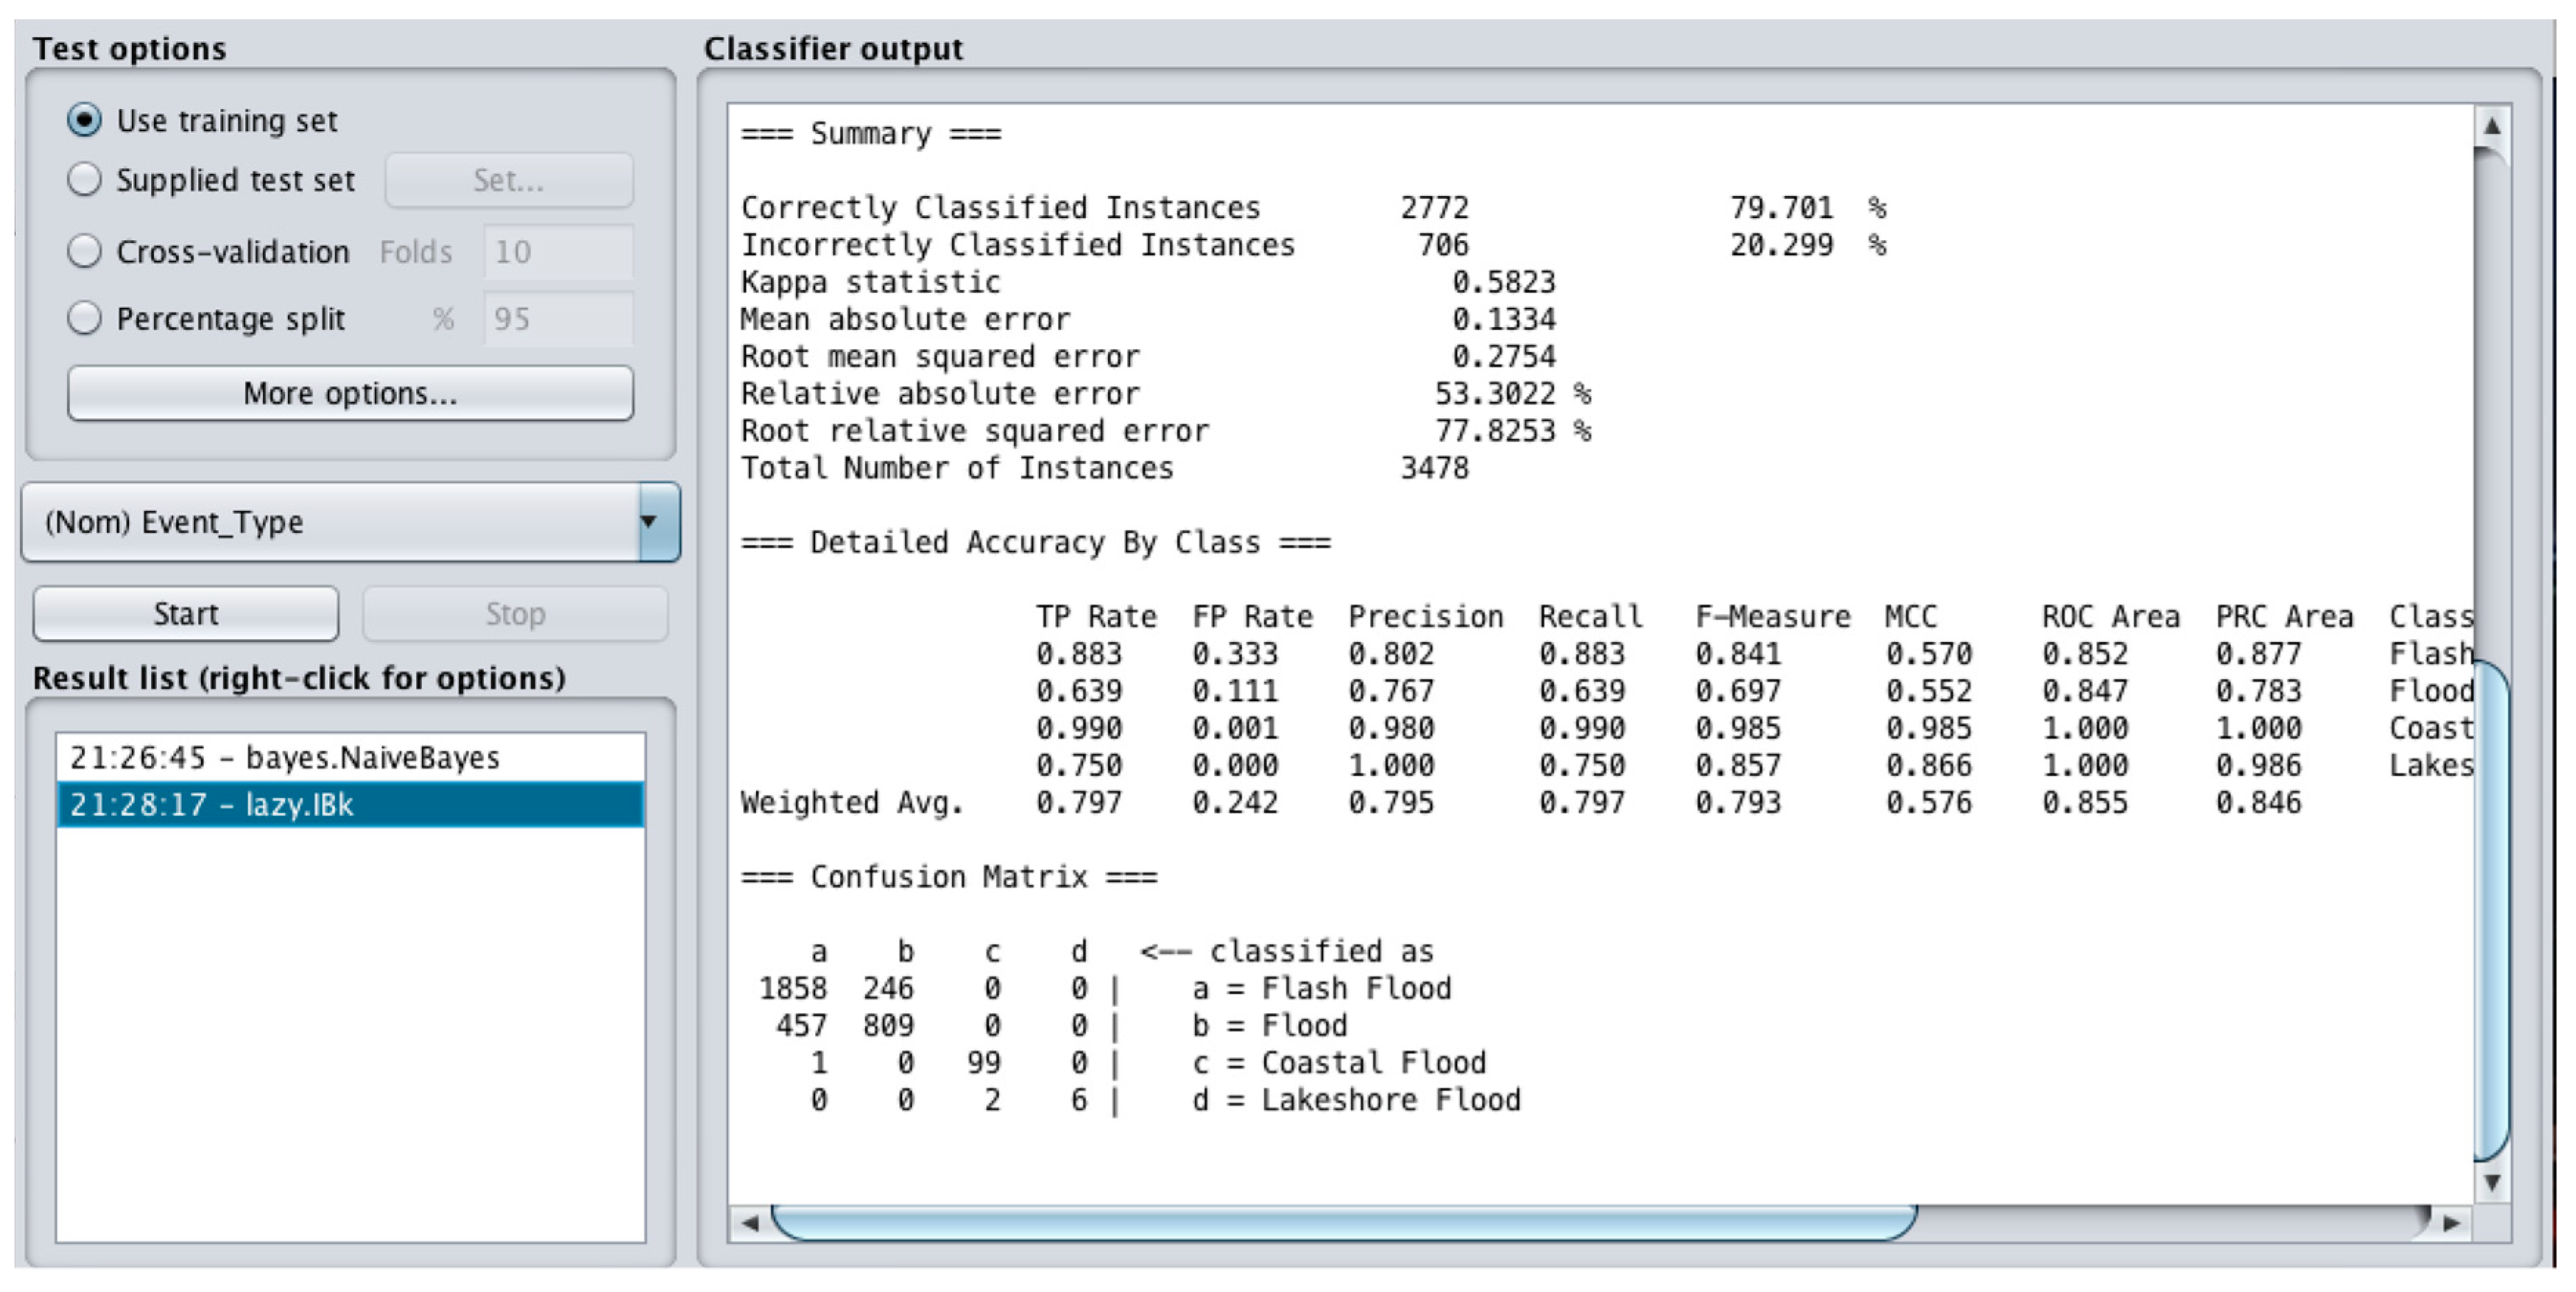Click the Set... button
2576x1292 pixels.
click(x=508, y=180)
